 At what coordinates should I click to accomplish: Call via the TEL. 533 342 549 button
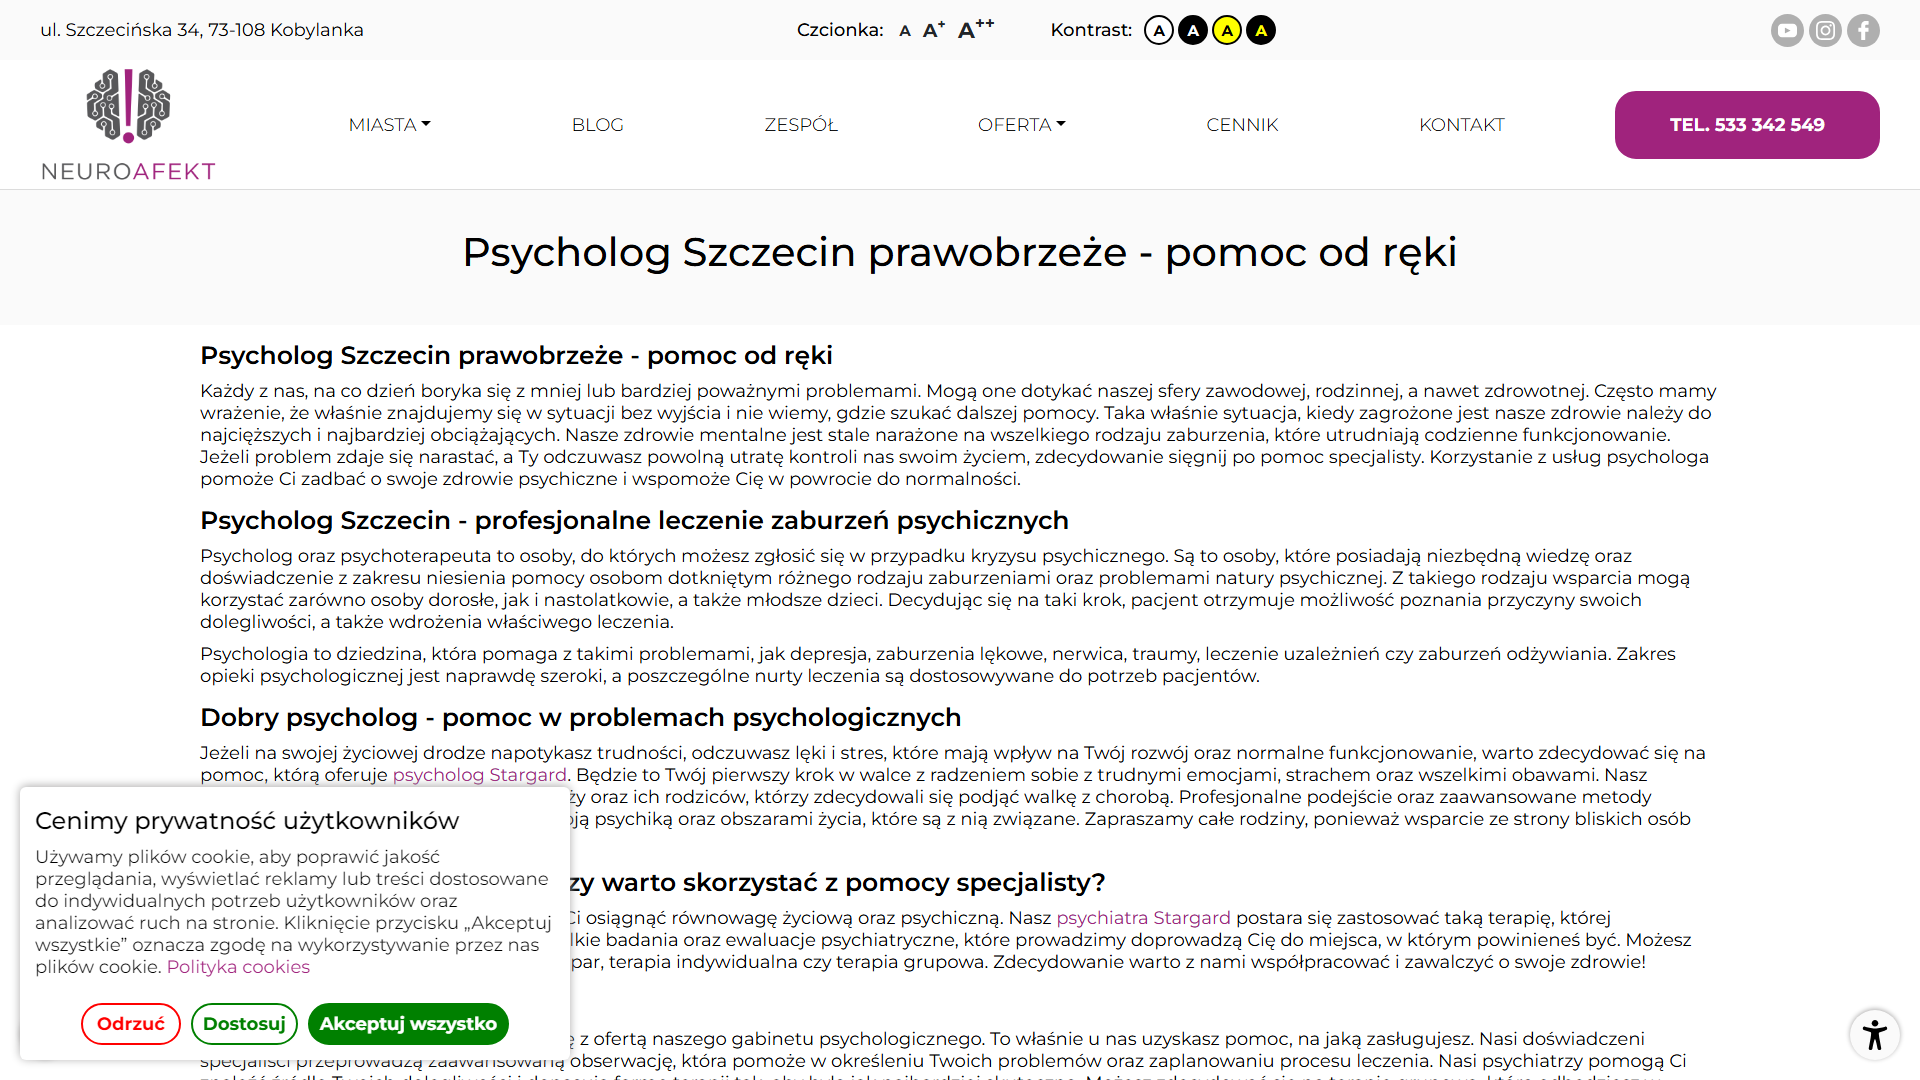click(1747, 125)
